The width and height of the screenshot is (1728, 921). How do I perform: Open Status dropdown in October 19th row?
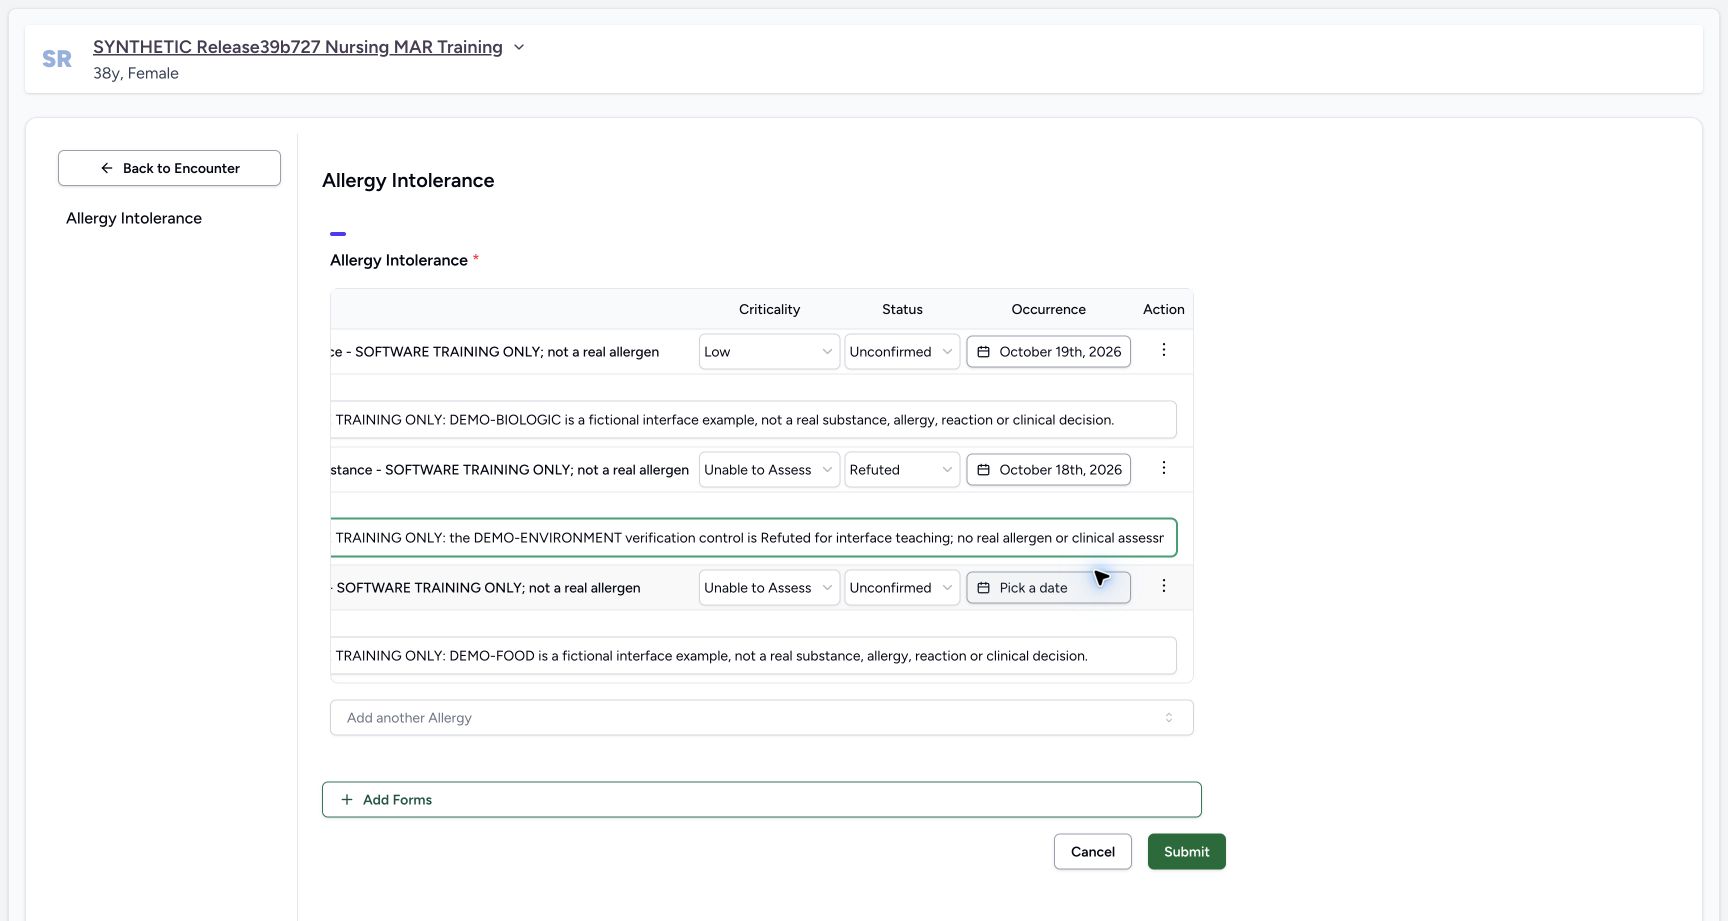coord(902,352)
